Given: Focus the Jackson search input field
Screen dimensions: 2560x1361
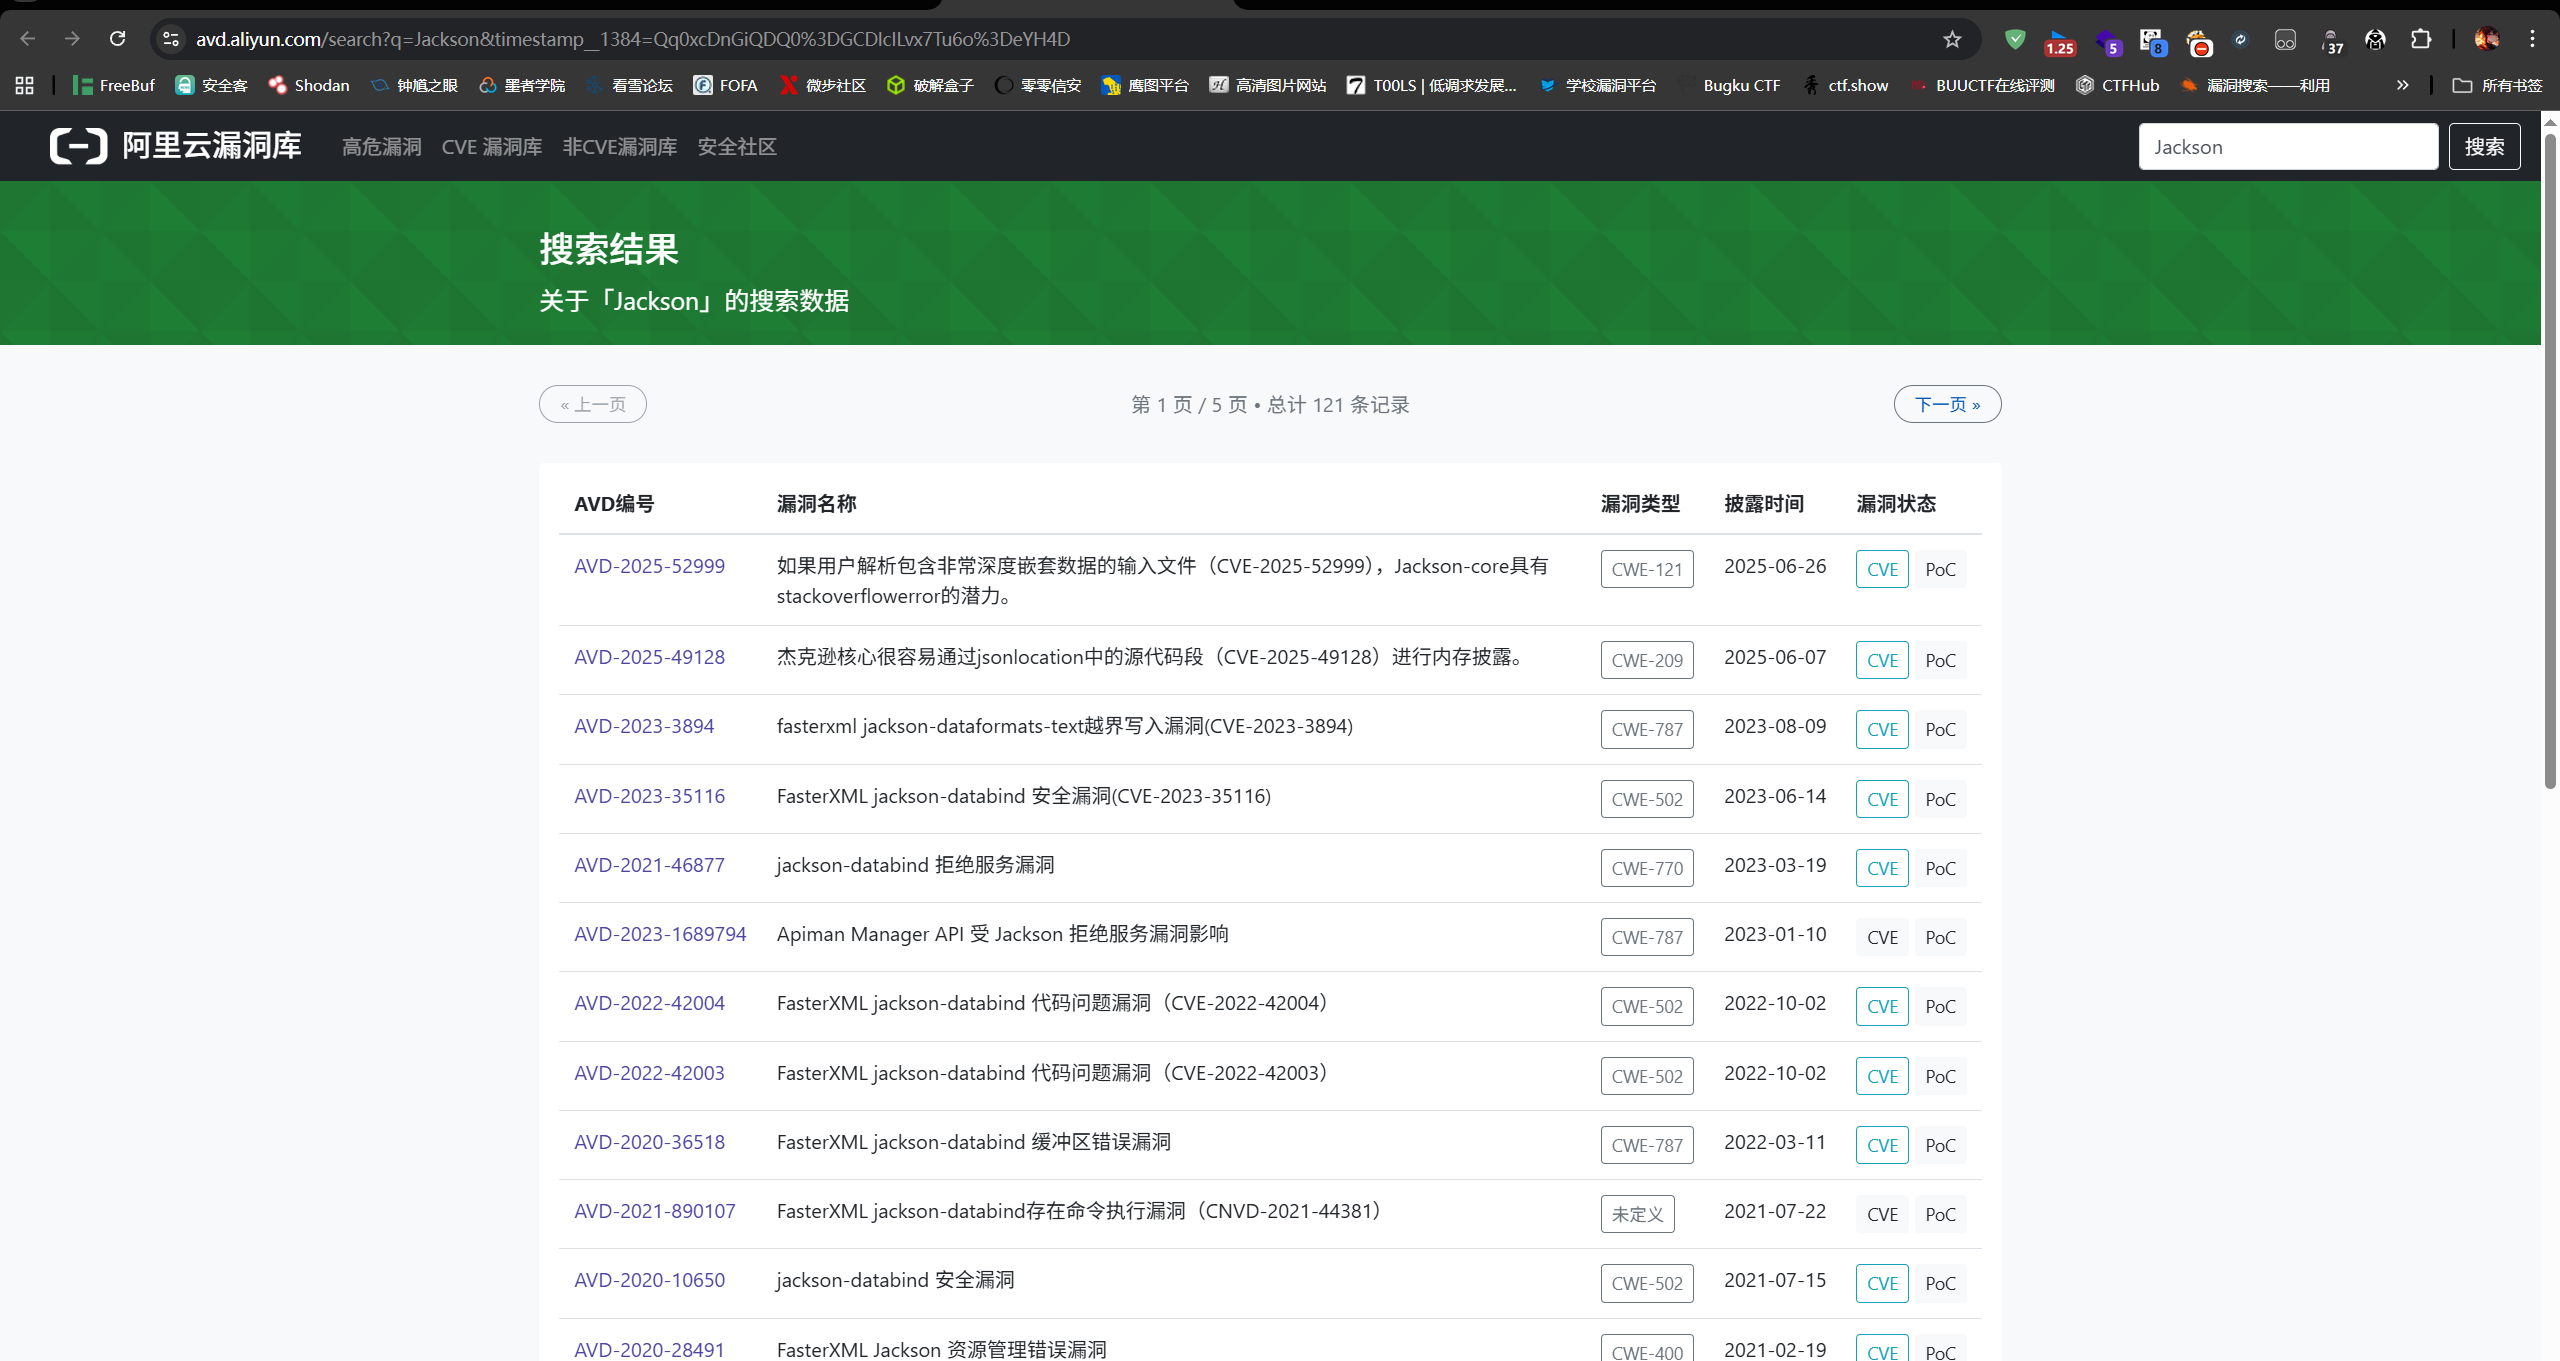Looking at the screenshot, I should 2287,147.
